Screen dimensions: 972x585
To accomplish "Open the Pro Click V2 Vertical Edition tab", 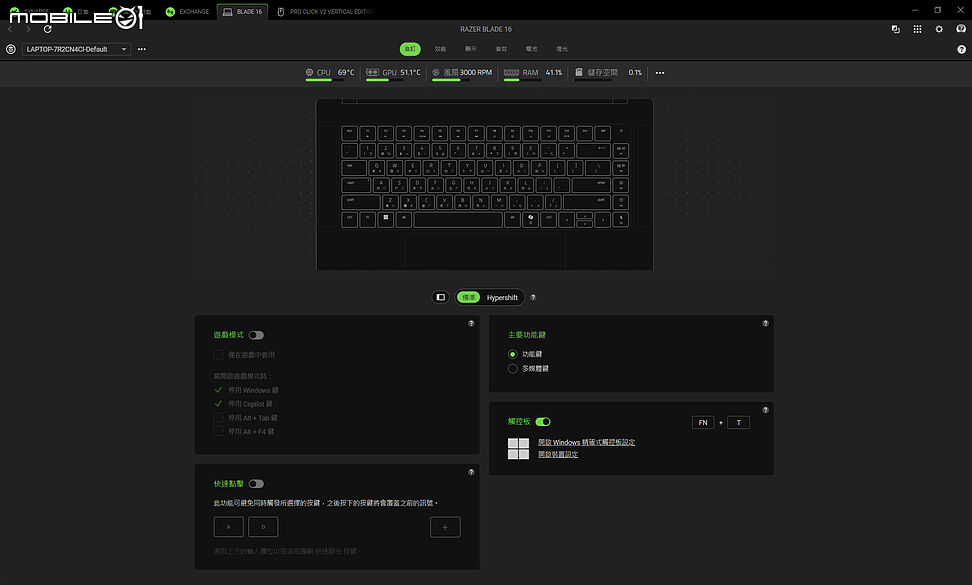I will (325, 12).
